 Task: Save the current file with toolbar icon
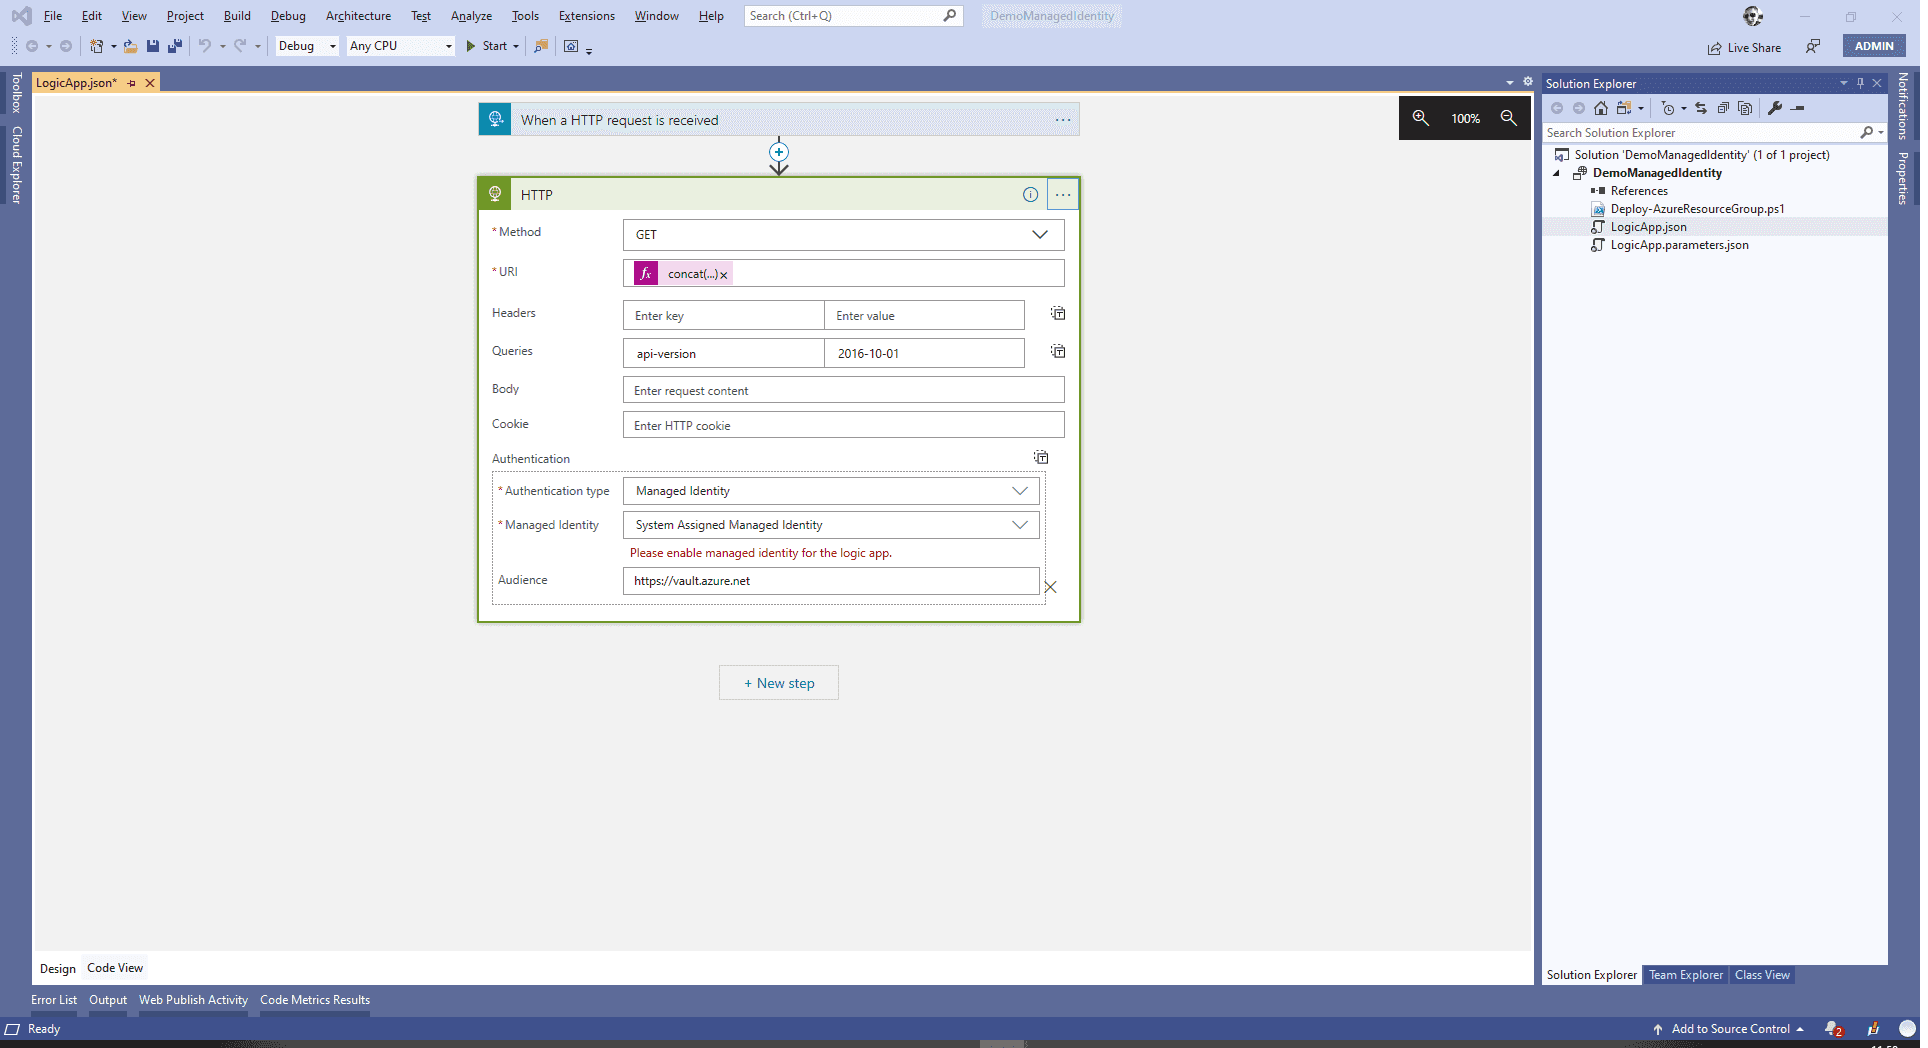click(153, 46)
